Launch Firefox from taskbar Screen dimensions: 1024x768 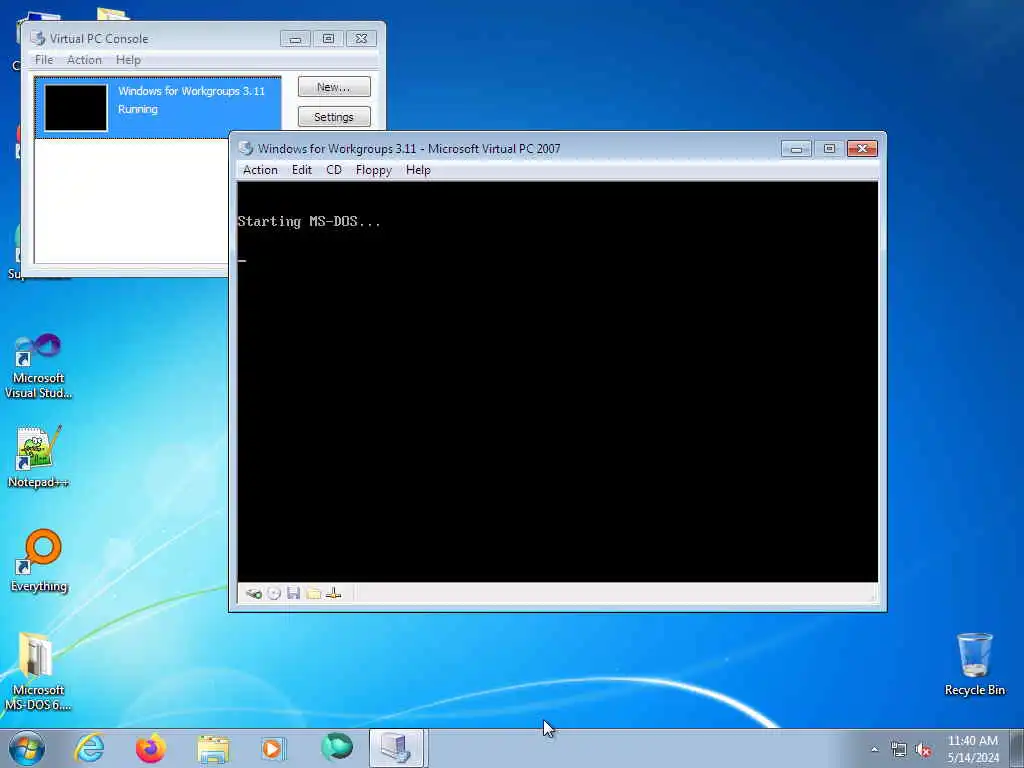pyautogui.click(x=151, y=748)
